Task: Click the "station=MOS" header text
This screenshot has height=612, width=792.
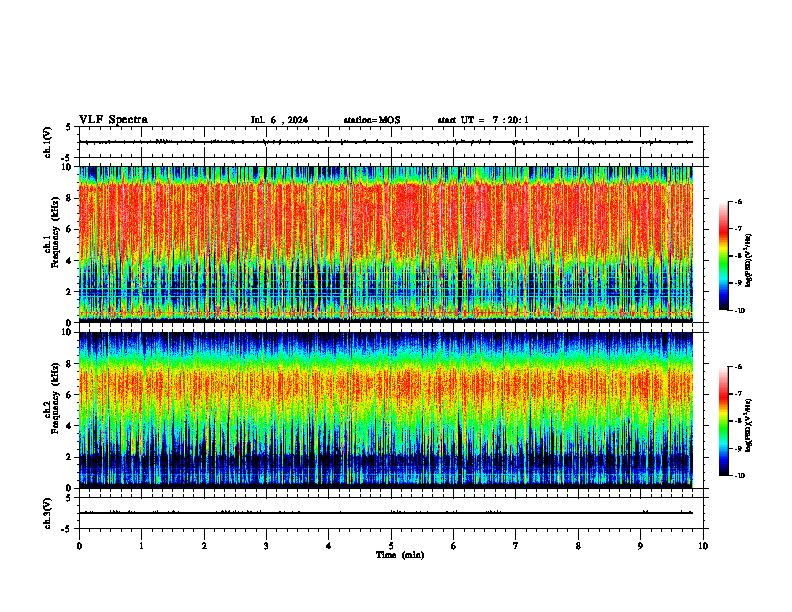Action: 372,120
